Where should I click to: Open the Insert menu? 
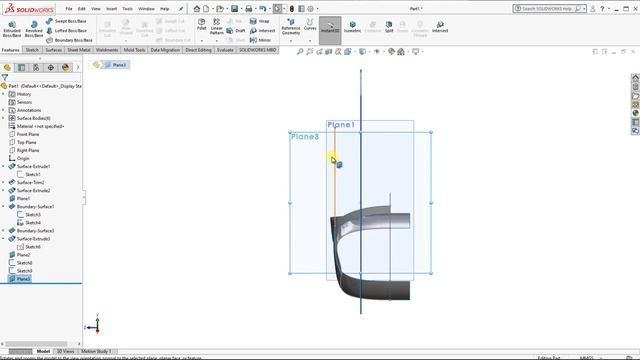(x=111, y=9)
